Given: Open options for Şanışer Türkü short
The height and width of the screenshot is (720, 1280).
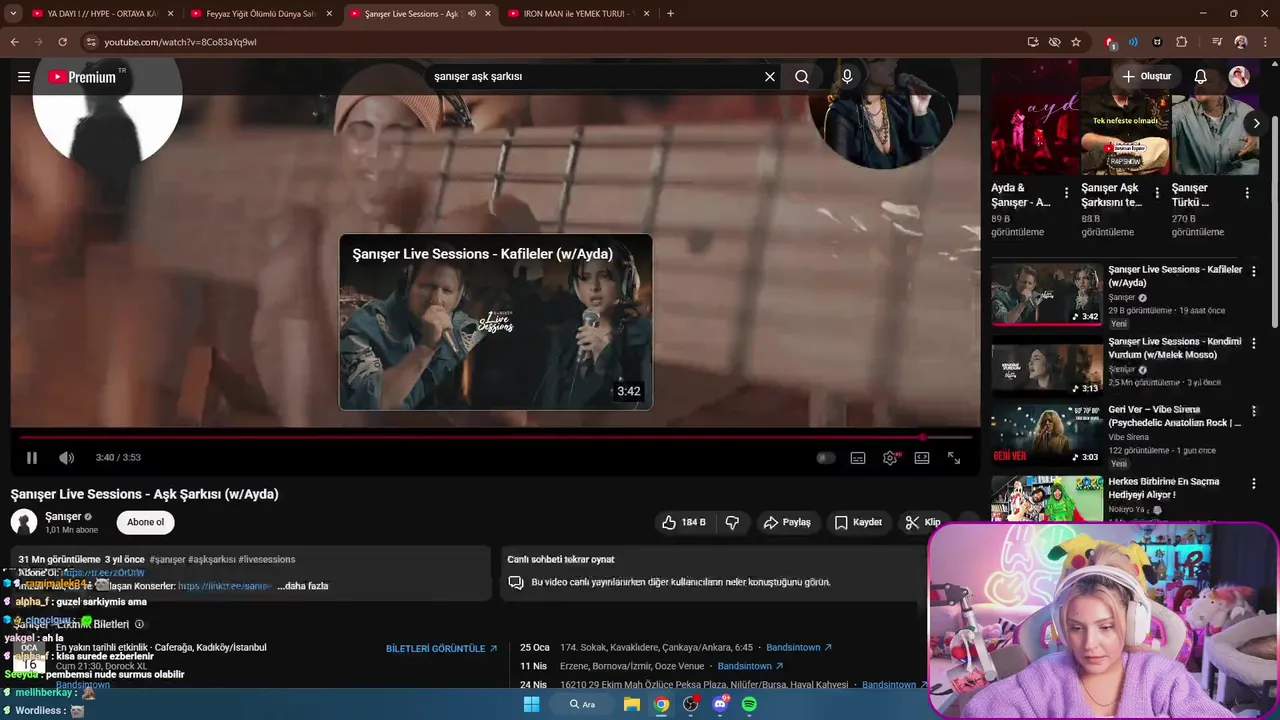Looking at the screenshot, I should point(1247,193).
